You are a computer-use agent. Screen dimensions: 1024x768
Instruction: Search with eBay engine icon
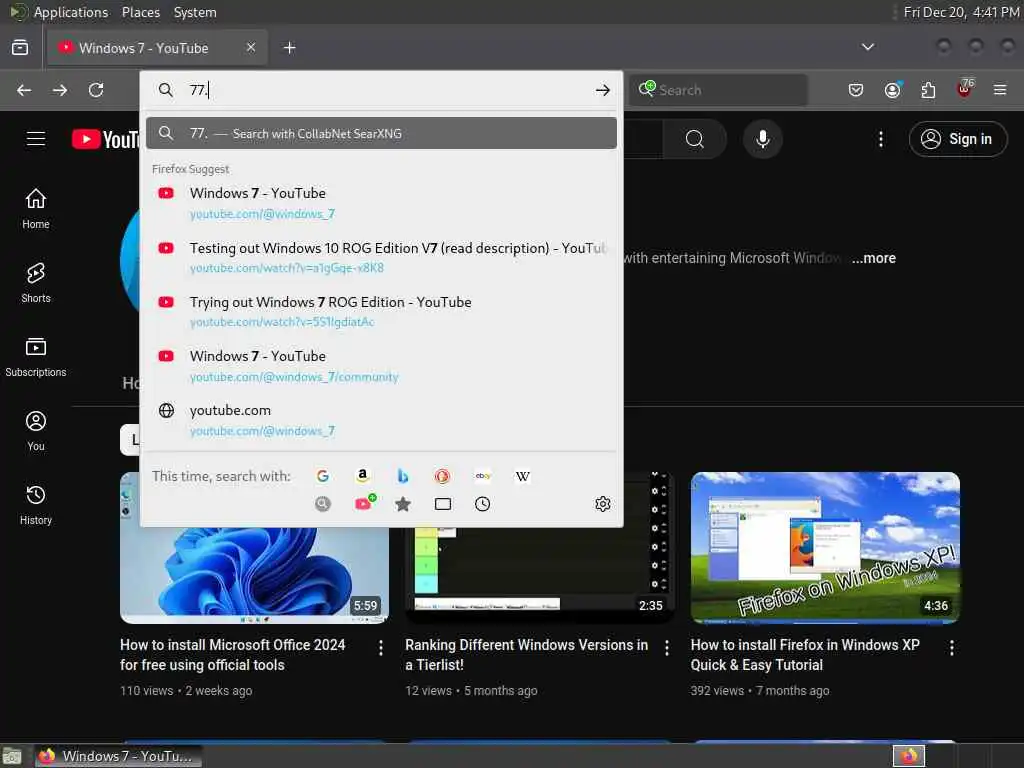[483, 476]
